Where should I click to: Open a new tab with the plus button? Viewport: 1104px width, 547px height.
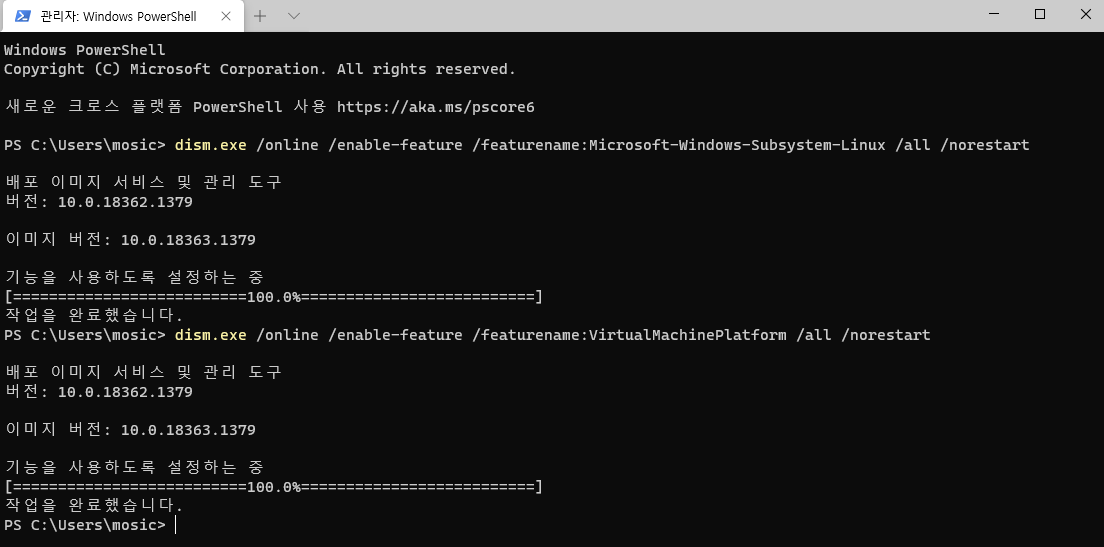260,15
